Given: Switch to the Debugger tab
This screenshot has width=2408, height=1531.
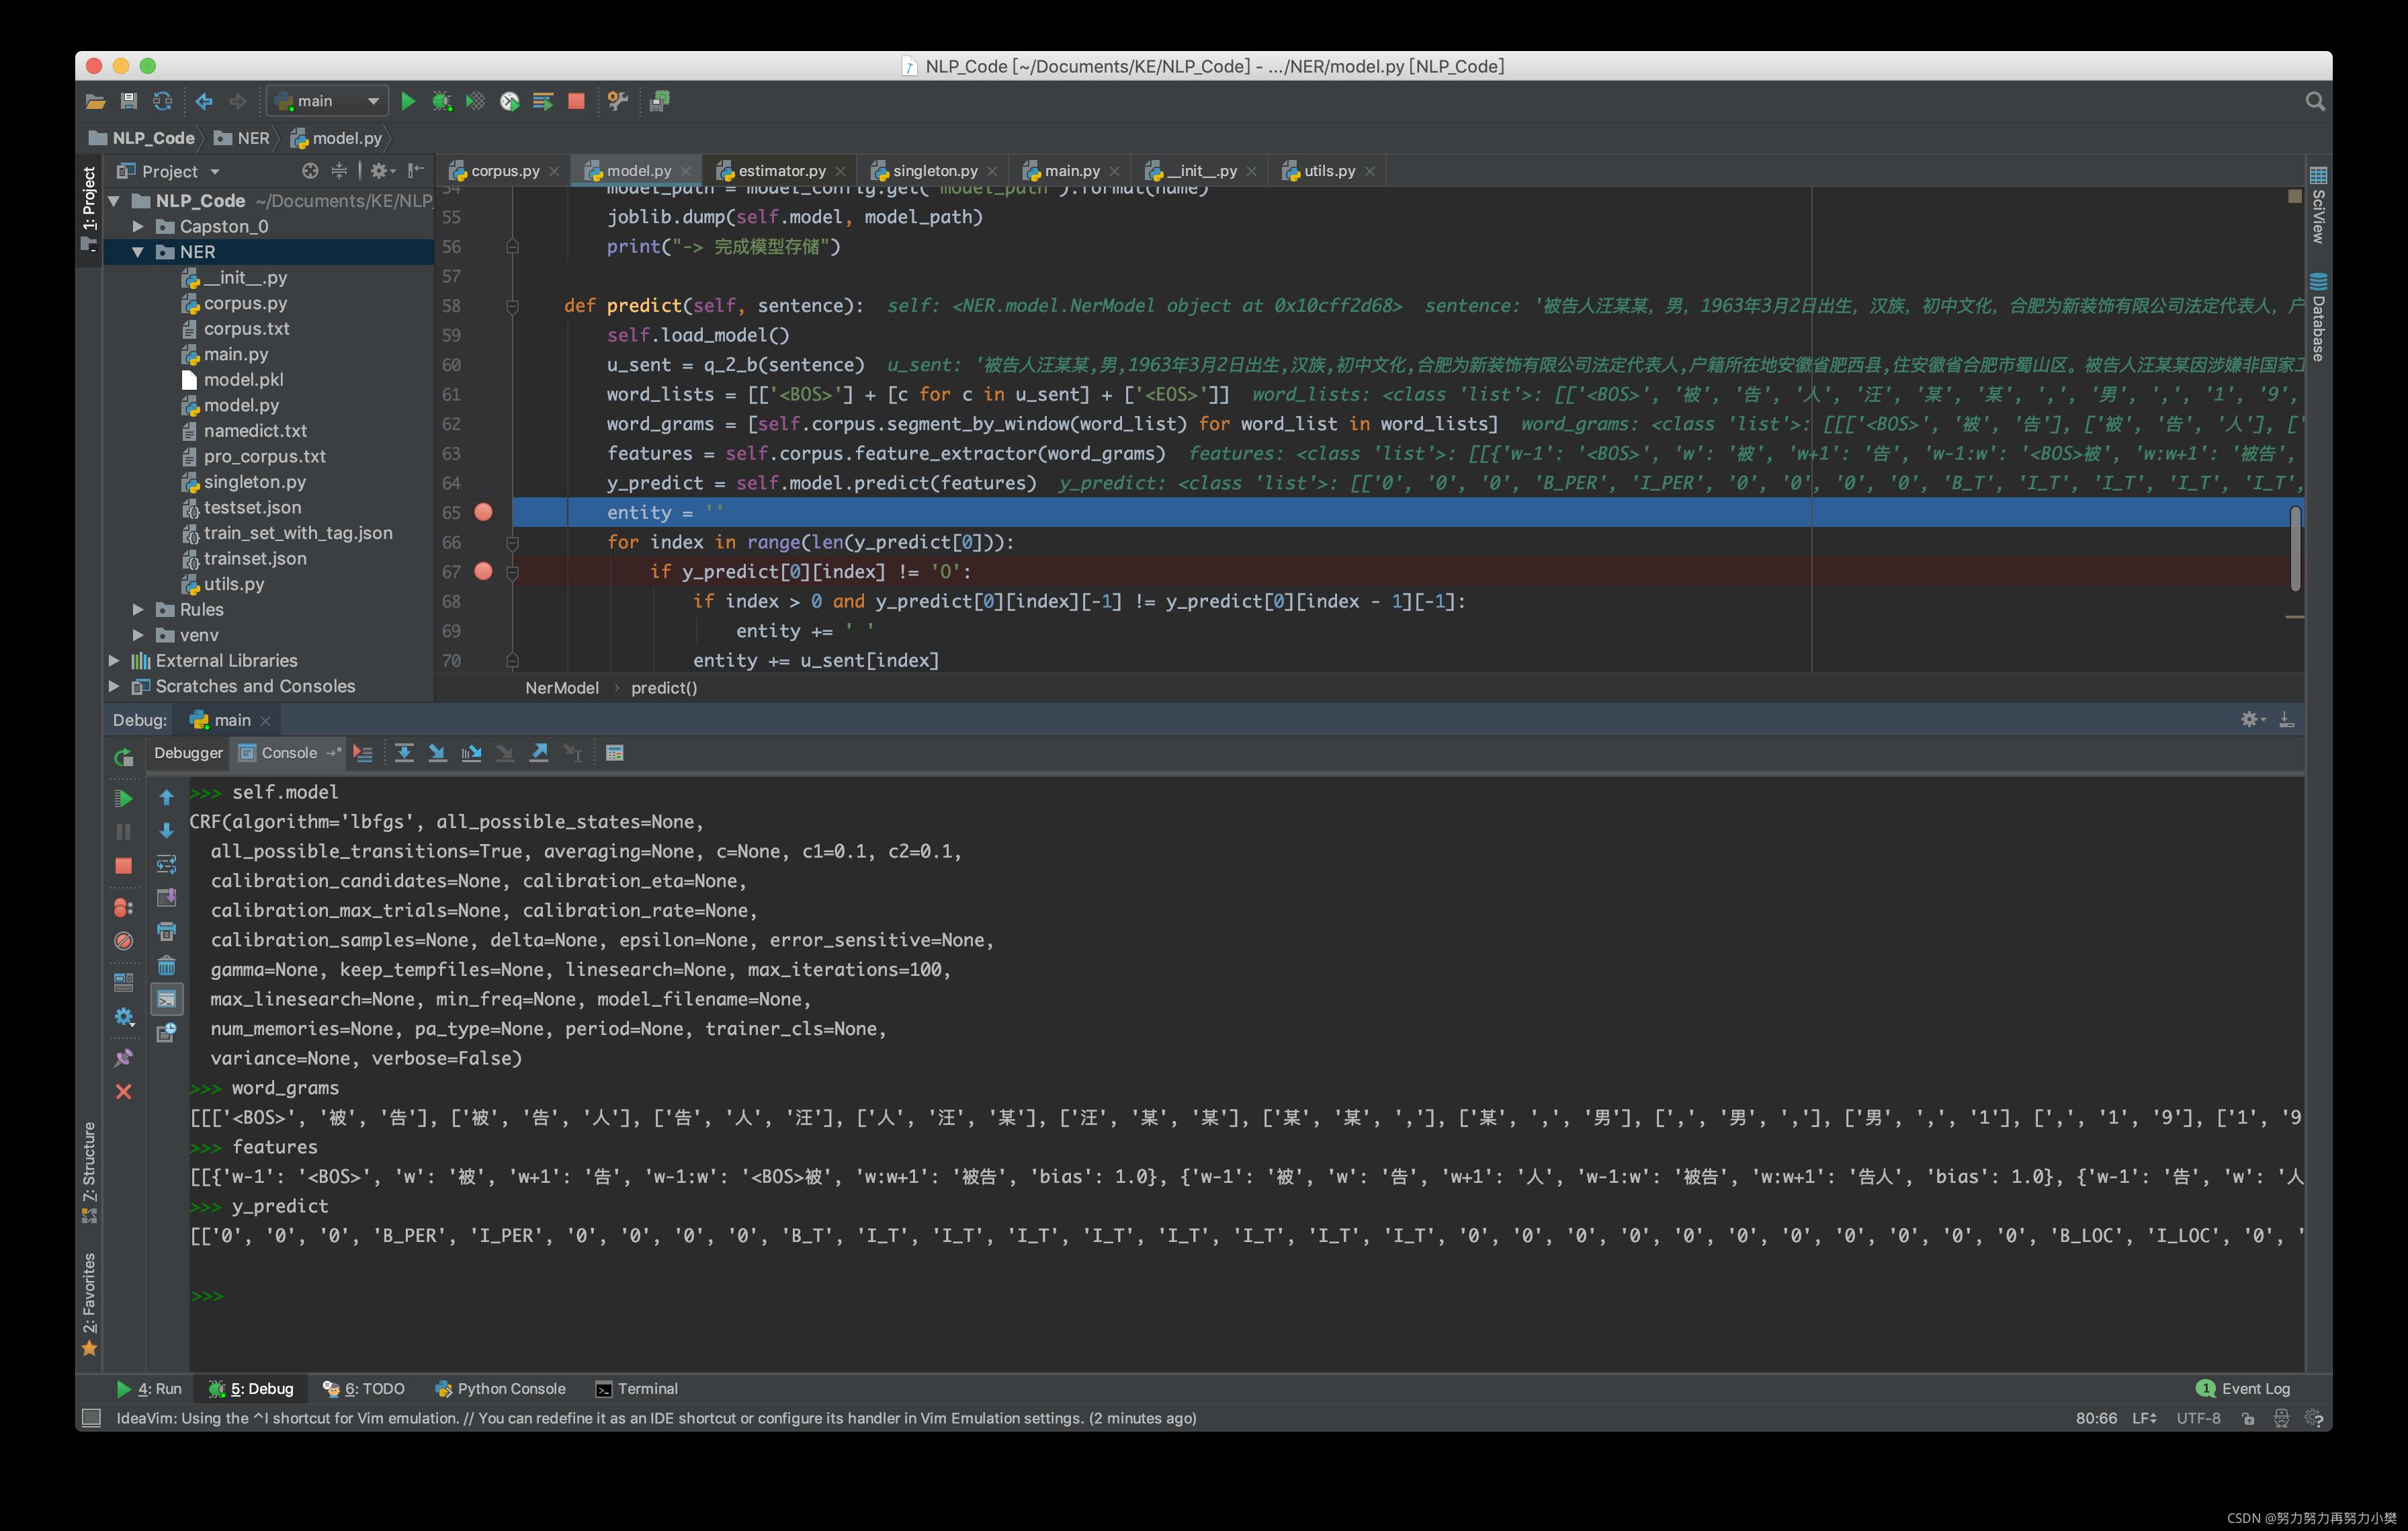Looking at the screenshot, I should pyautogui.click(x=188, y=753).
